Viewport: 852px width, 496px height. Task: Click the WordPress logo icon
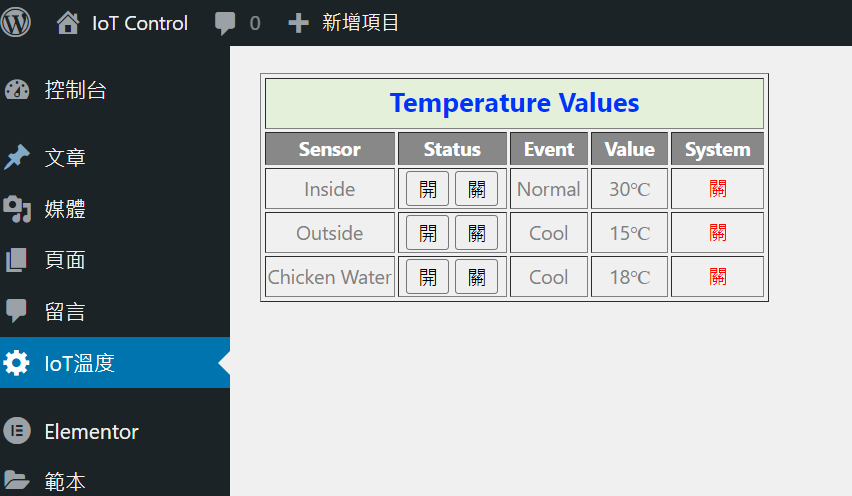[16, 22]
